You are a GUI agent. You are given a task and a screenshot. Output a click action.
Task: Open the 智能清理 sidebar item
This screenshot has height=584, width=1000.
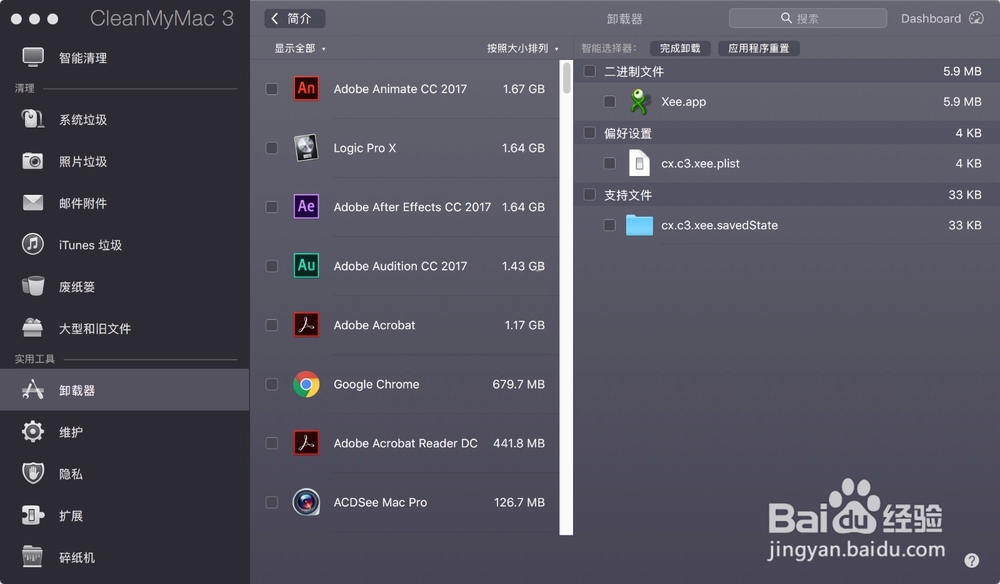coord(125,57)
